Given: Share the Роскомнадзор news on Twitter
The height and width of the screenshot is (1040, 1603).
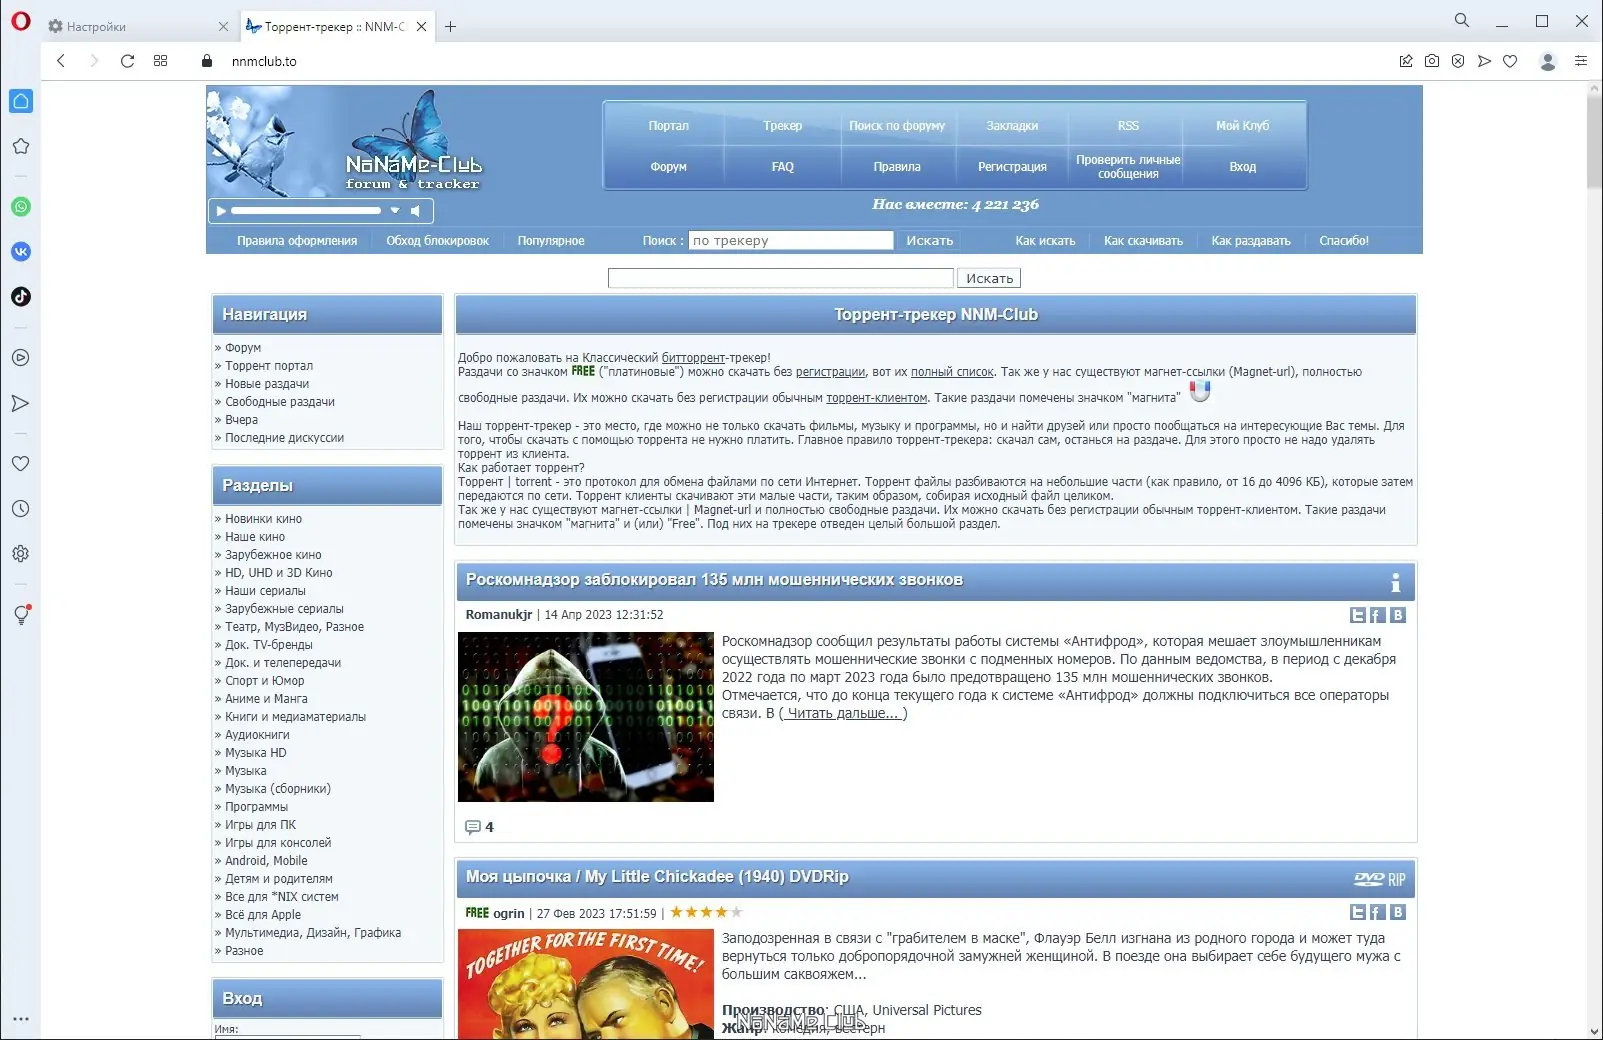Looking at the screenshot, I should pyautogui.click(x=1356, y=616).
